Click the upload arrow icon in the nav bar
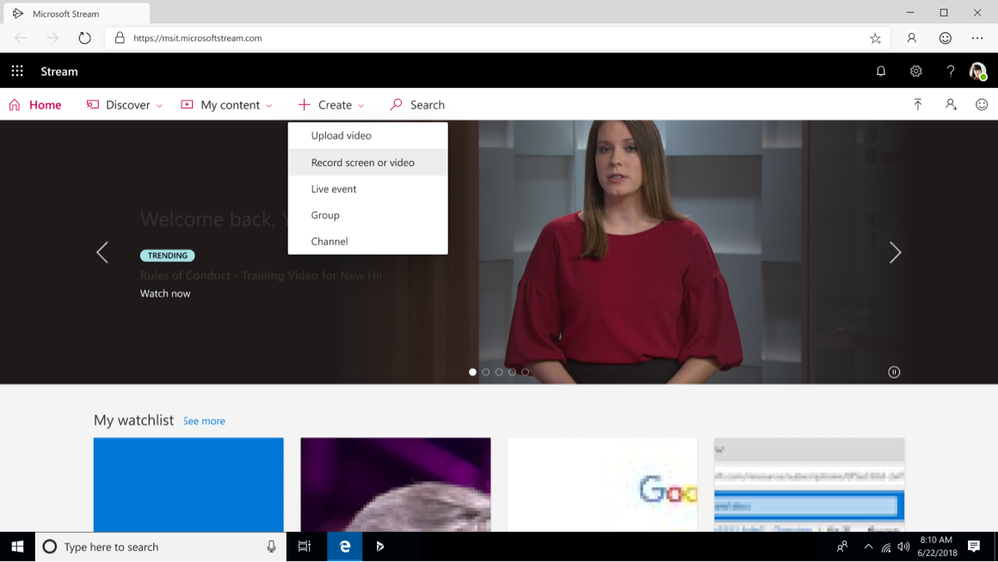The height and width of the screenshot is (562, 998). point(917,104)
